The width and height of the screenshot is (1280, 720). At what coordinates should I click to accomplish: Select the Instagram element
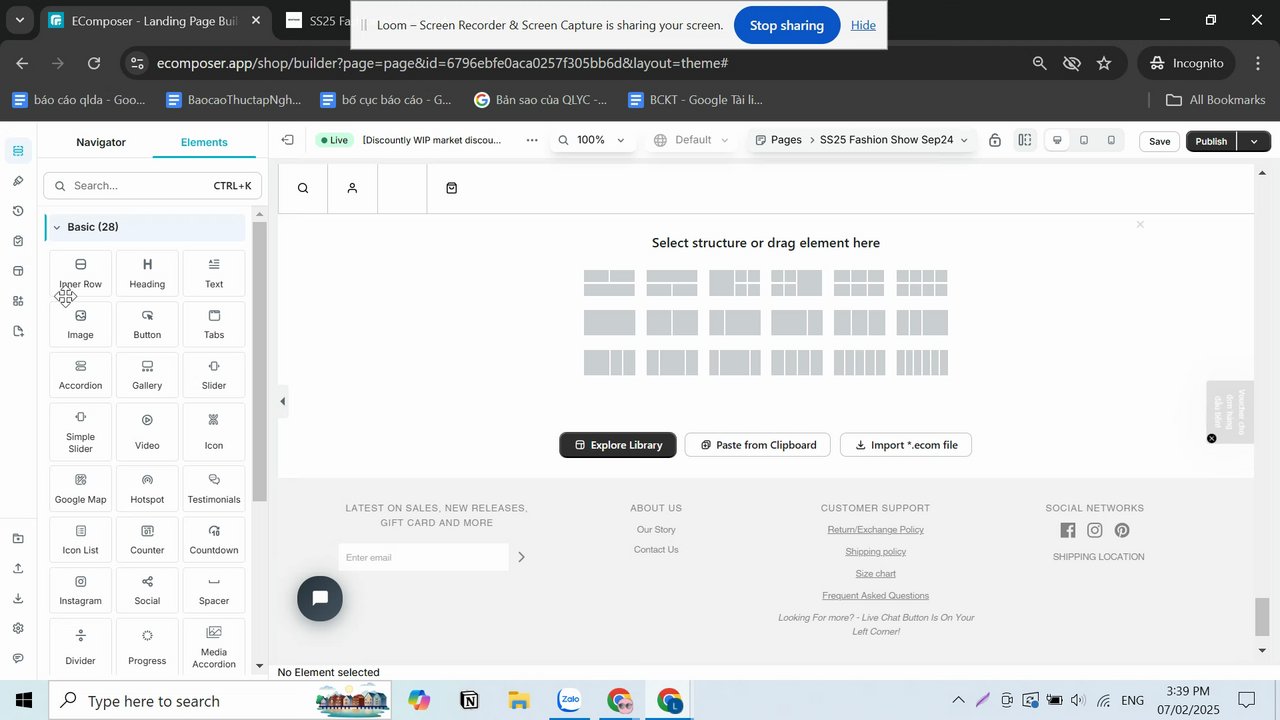[80, 590]
